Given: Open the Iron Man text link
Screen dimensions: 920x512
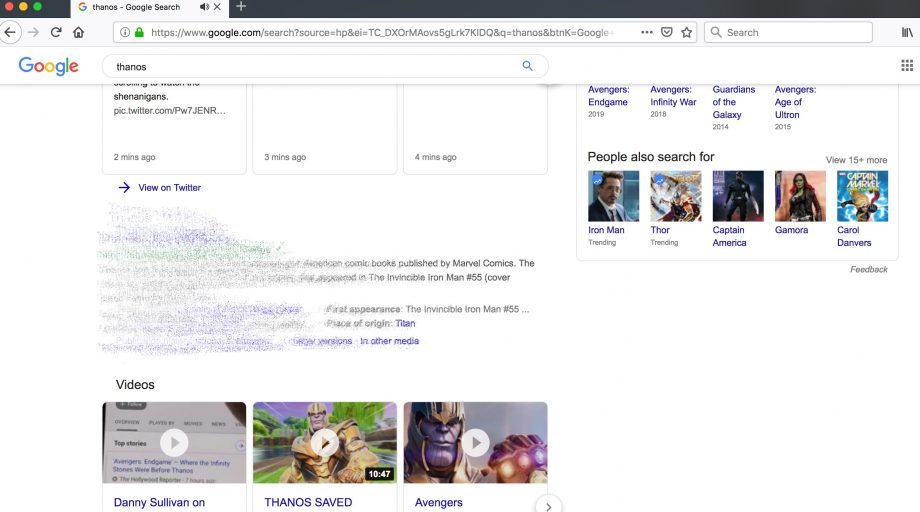Looking at the screenshot, I should (x=606, y=230).
